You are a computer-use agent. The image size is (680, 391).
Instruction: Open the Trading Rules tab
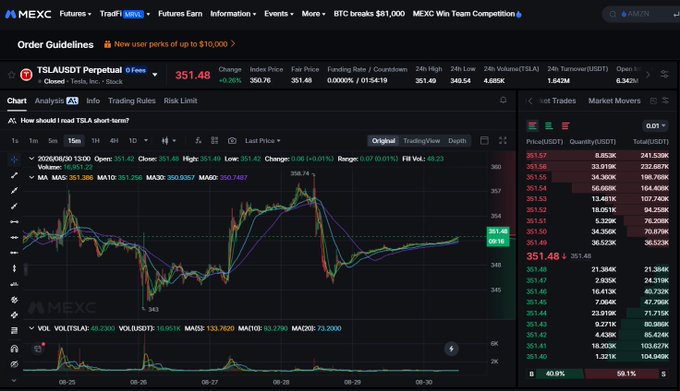132,101
